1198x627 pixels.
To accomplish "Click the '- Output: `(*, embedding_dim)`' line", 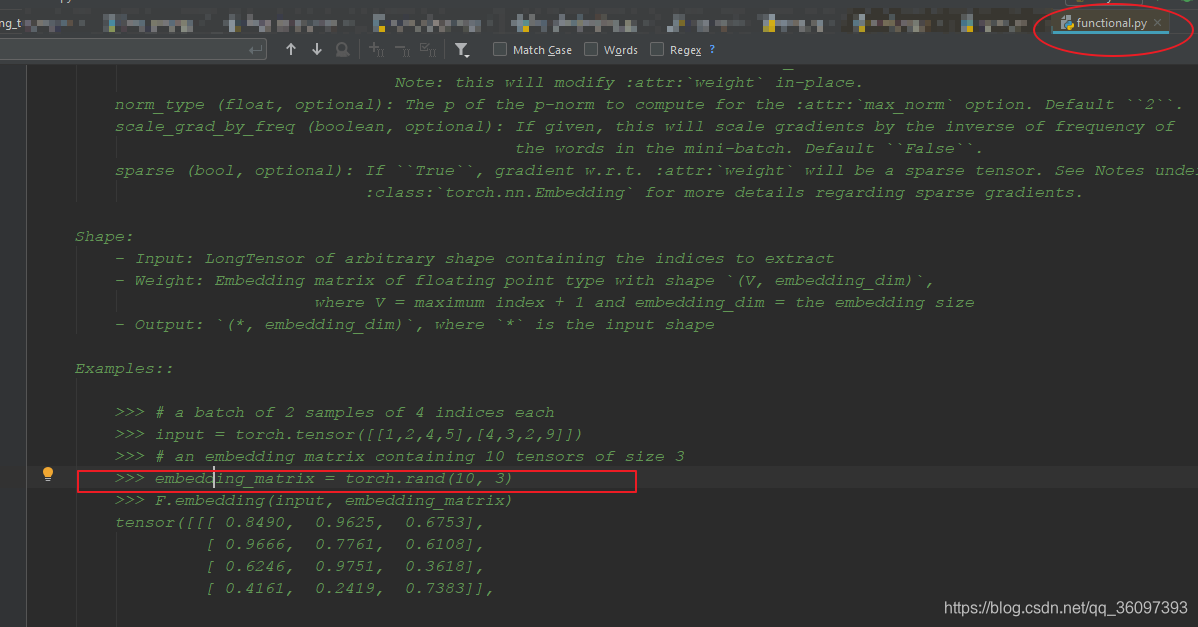I will coord(415,325).
